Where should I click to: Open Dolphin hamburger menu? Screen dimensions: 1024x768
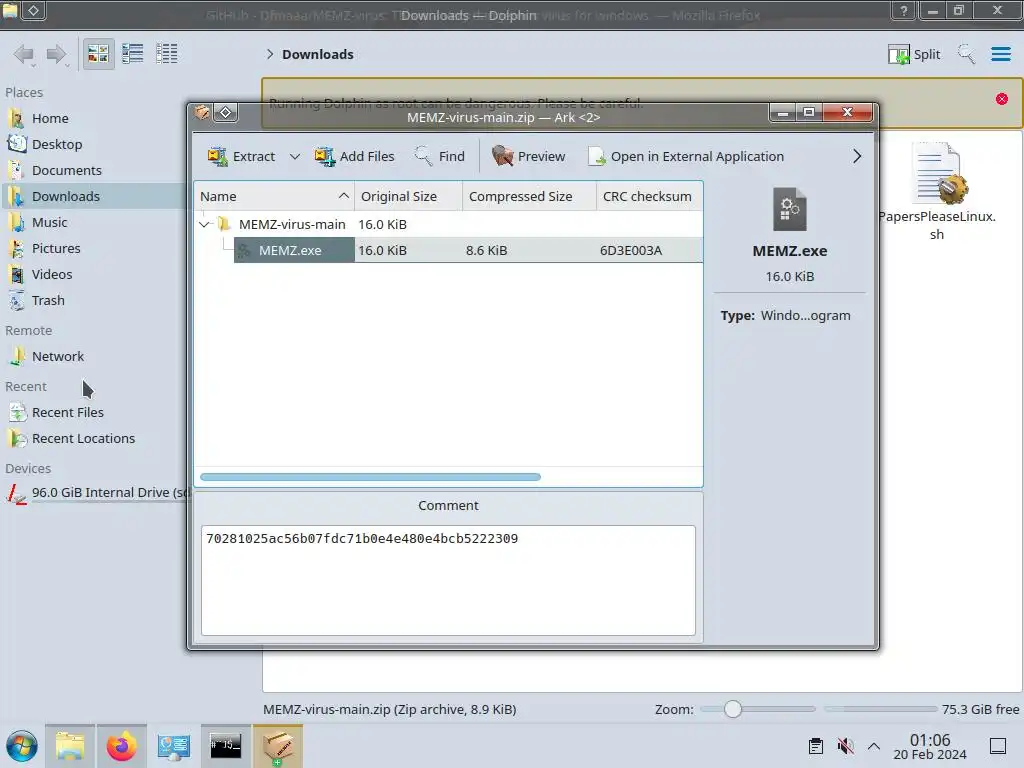1000,54
